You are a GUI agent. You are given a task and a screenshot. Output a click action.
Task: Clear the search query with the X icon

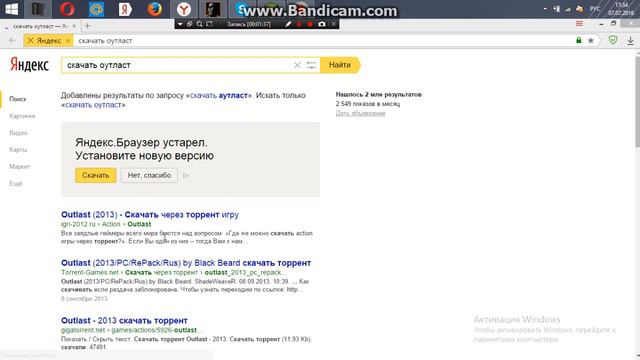pyautogui.click(x=297, y=65)
